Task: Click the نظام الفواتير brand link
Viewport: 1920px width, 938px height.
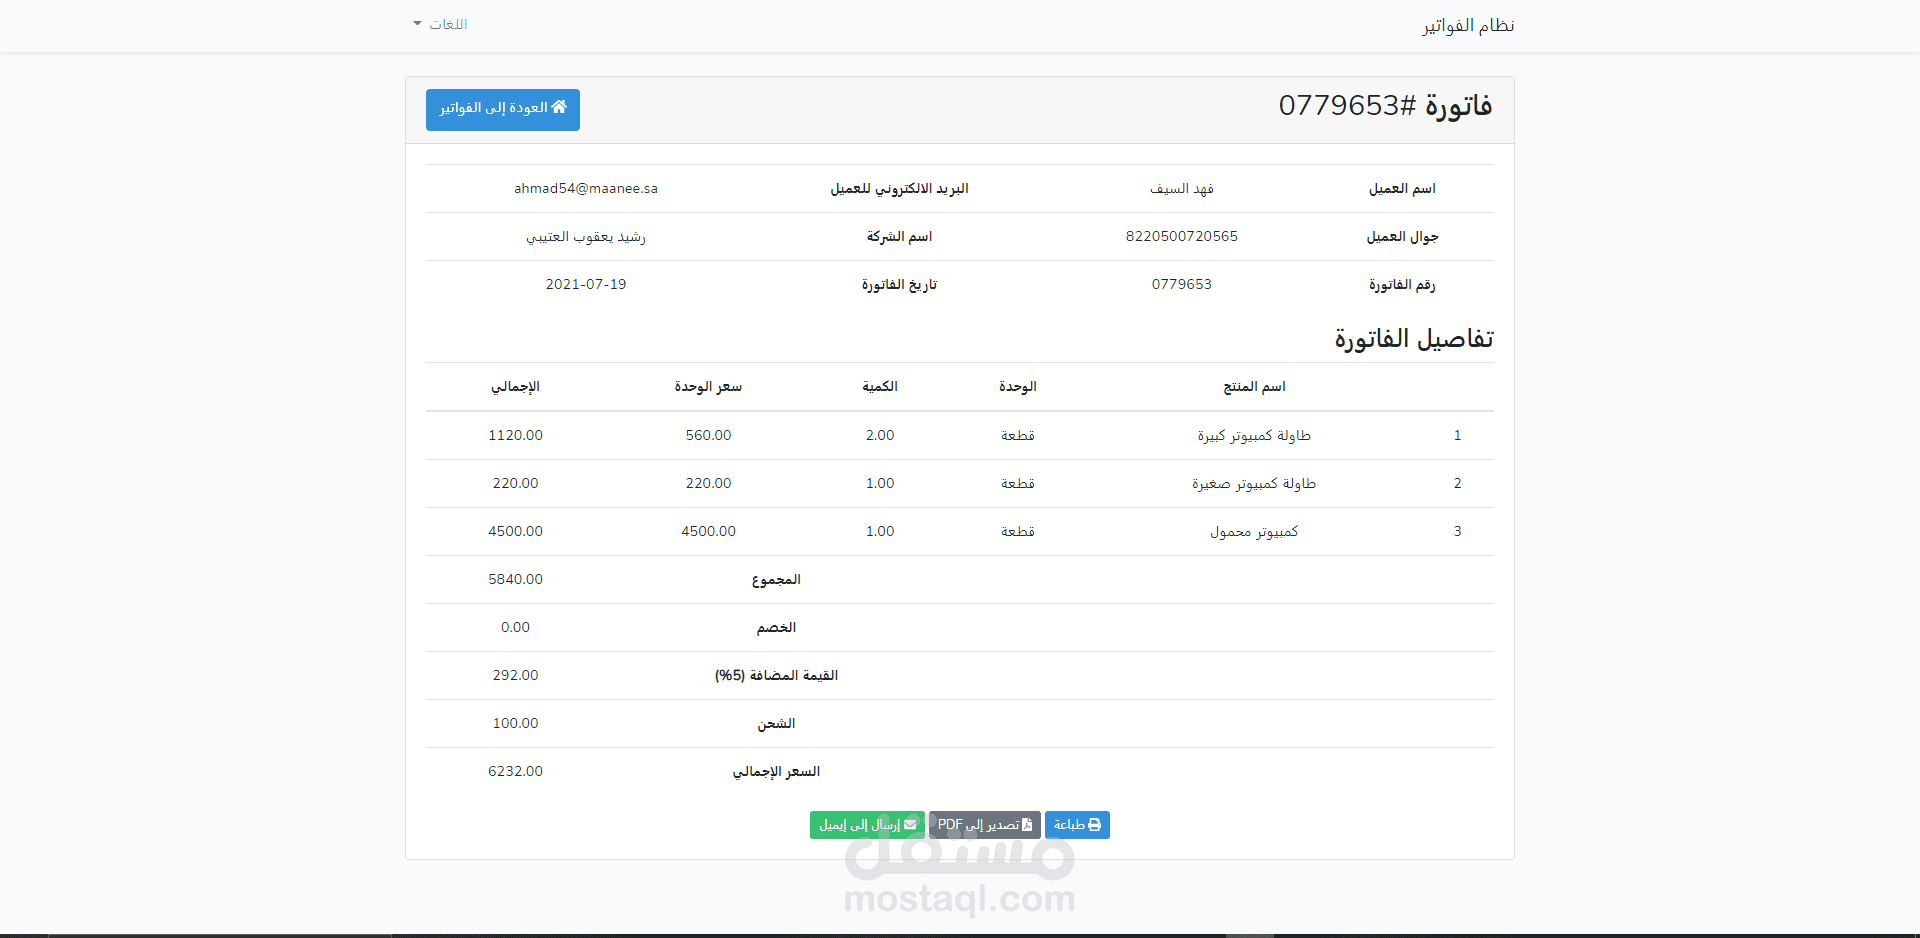Action: (x=1468, y=25)
